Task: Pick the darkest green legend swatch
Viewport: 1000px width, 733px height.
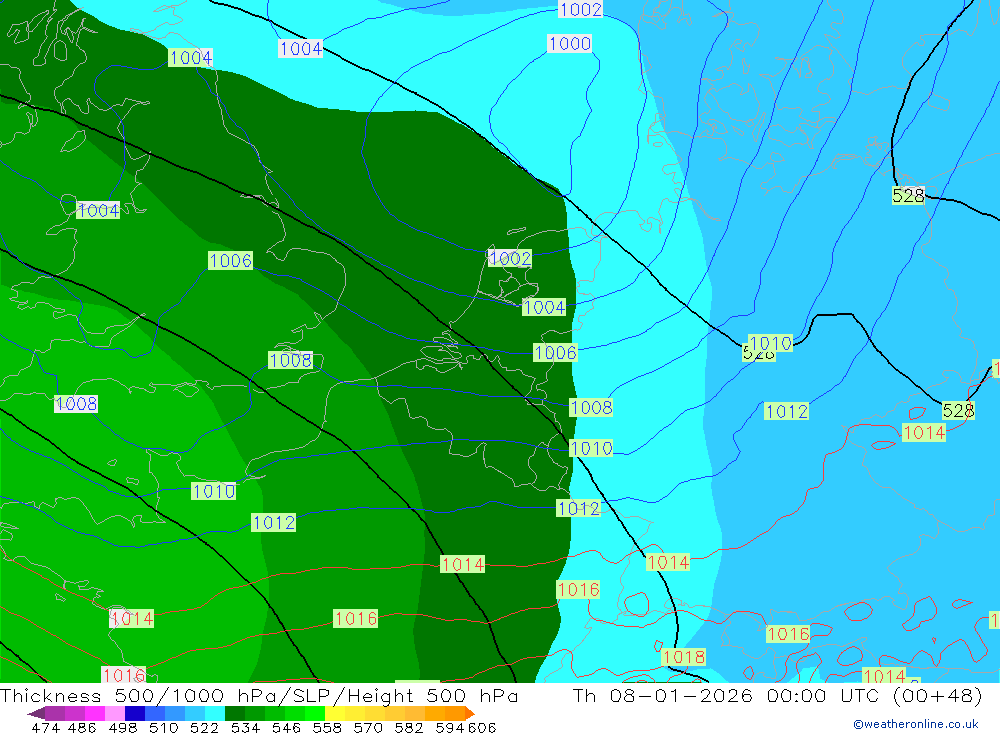Action: [235, 713]
